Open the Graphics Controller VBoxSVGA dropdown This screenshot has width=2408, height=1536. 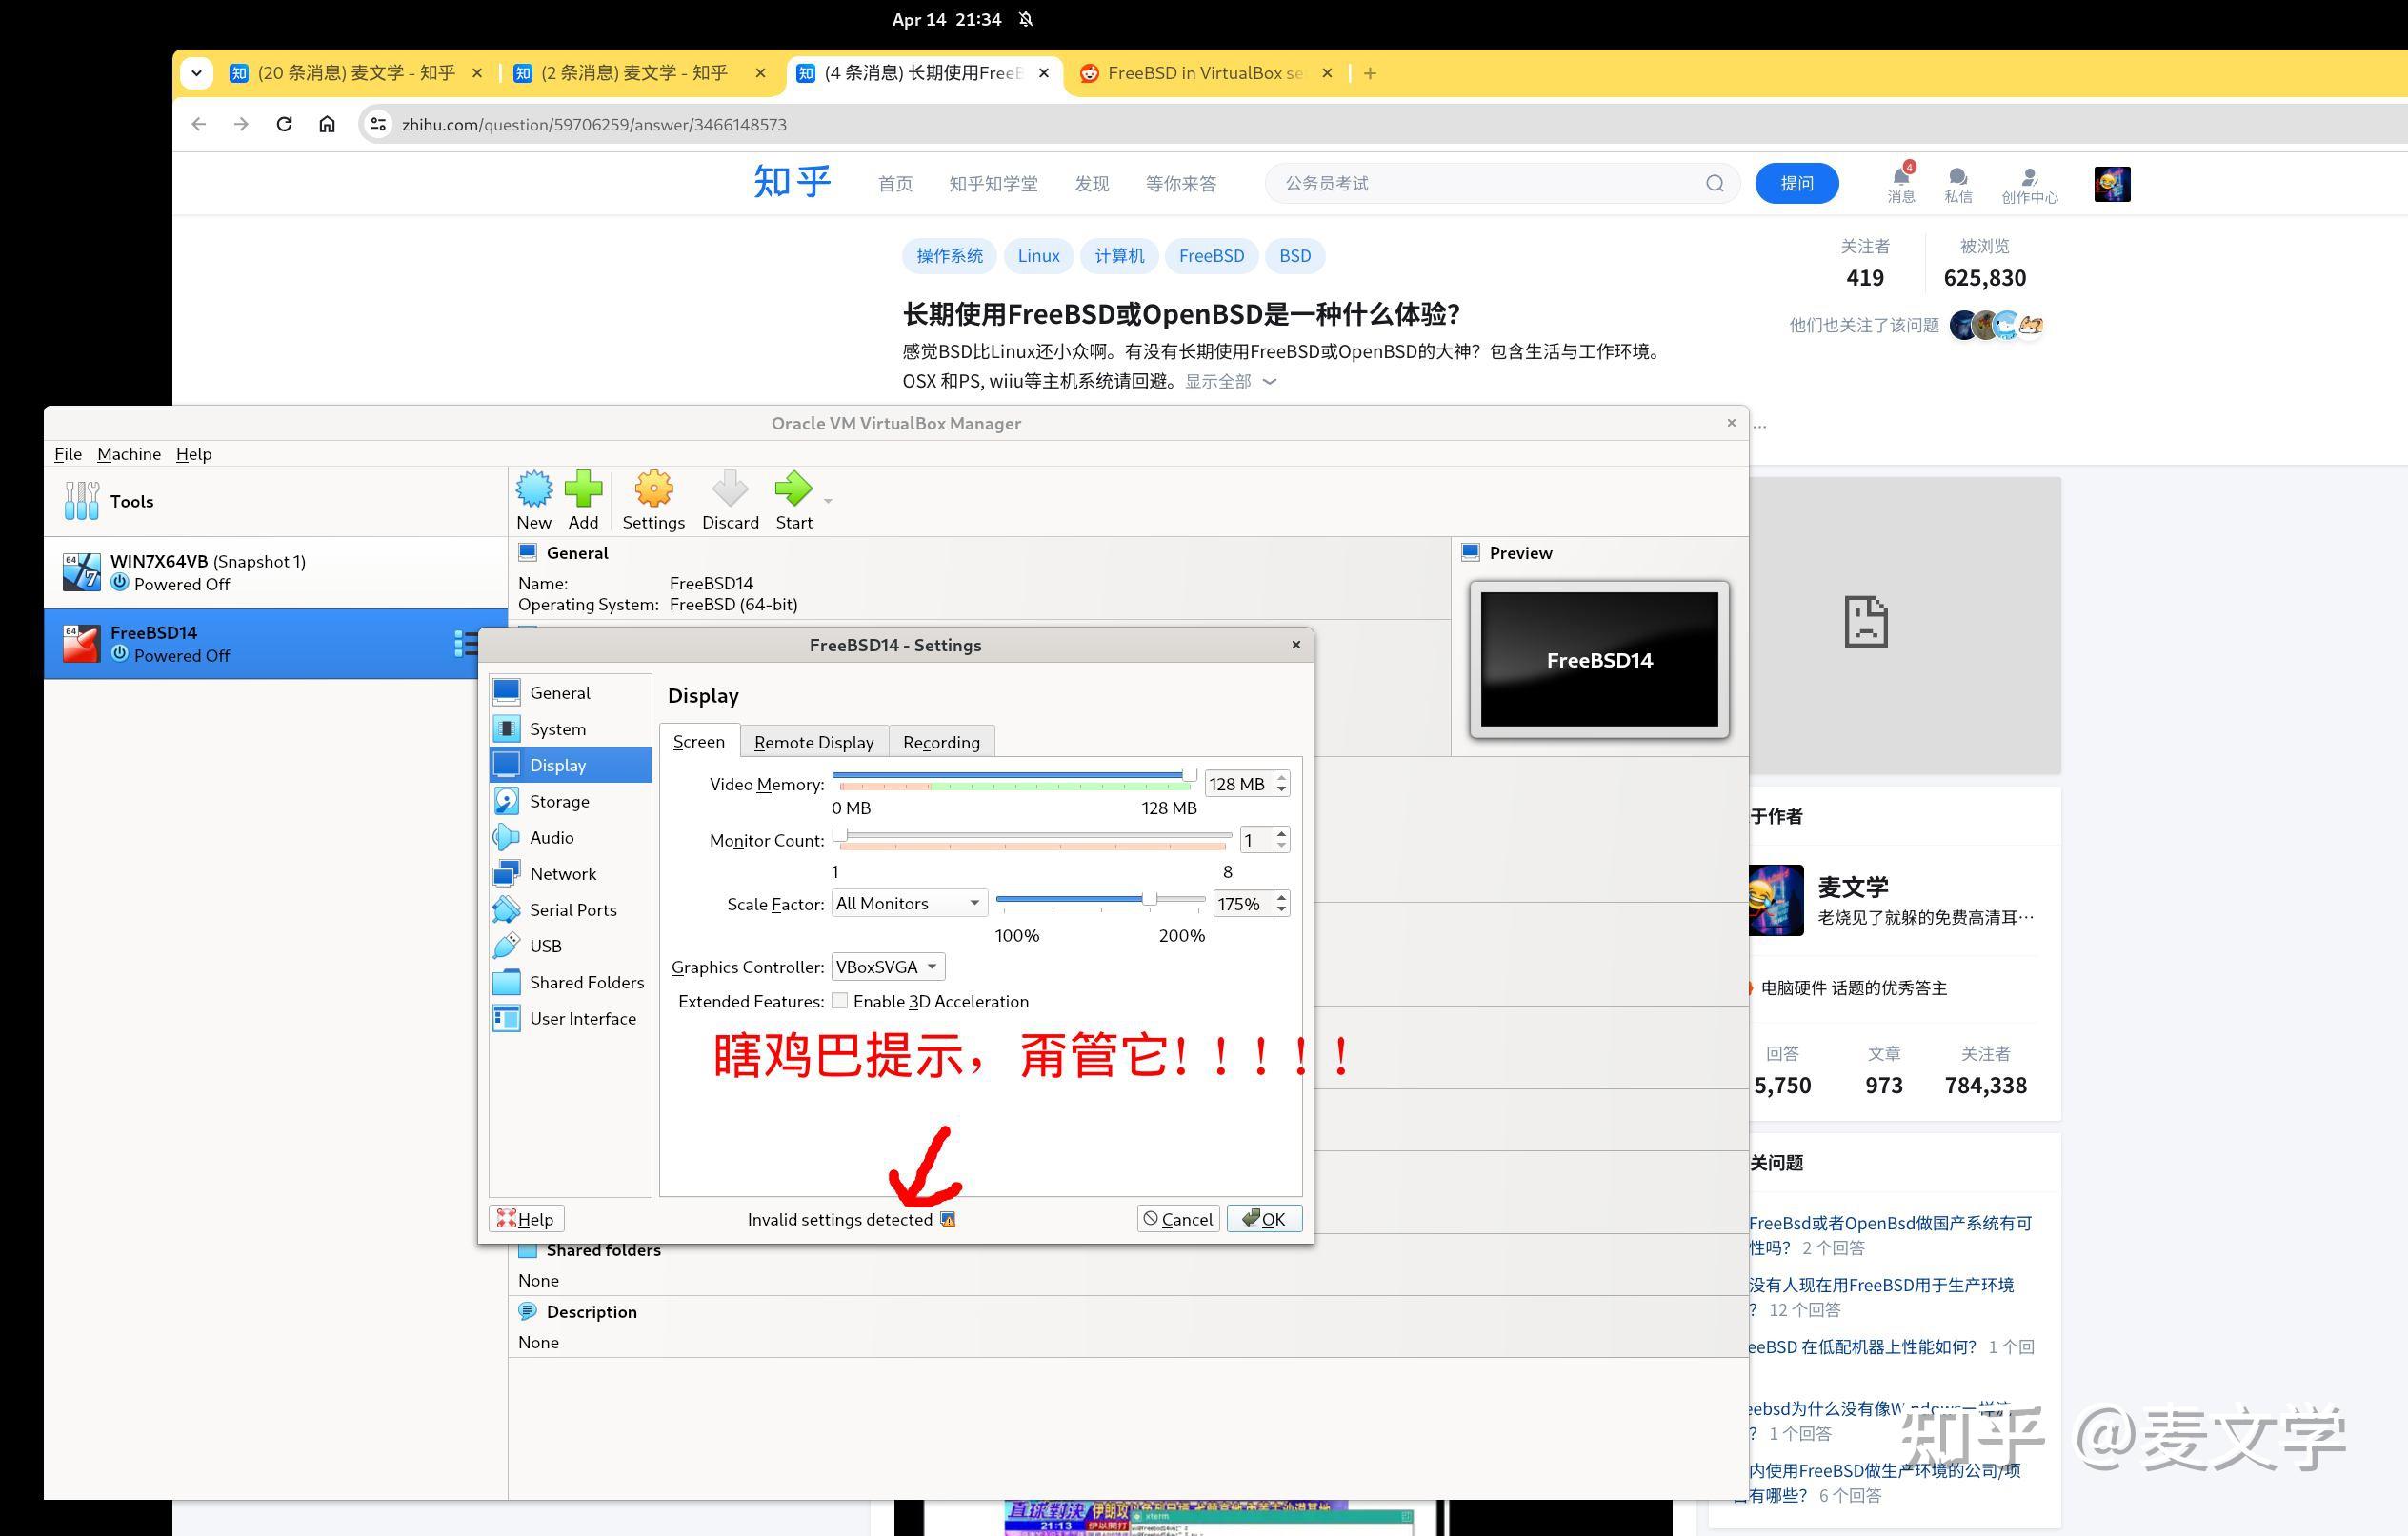[885, 966]
